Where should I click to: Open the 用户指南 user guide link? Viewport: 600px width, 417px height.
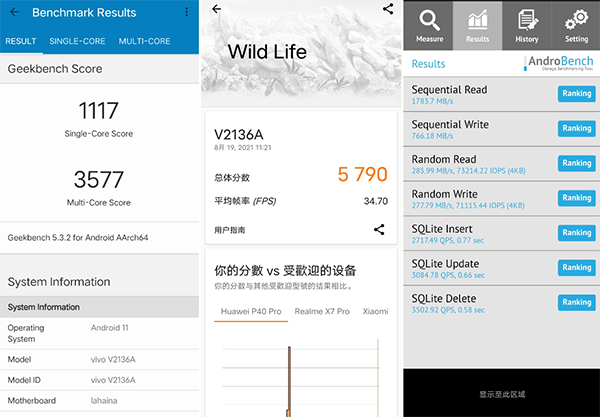[x=229, y=229]
